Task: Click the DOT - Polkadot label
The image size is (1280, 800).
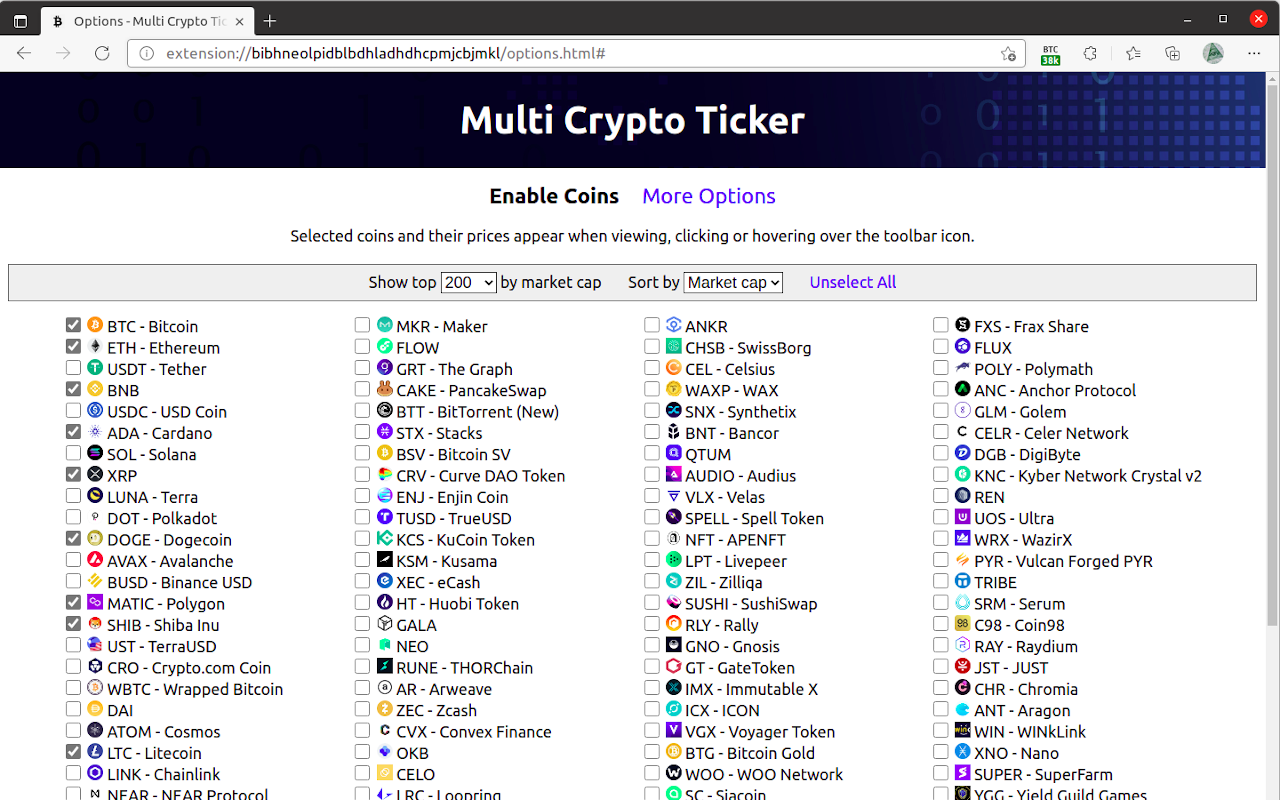Action: (x=162, y=518)
